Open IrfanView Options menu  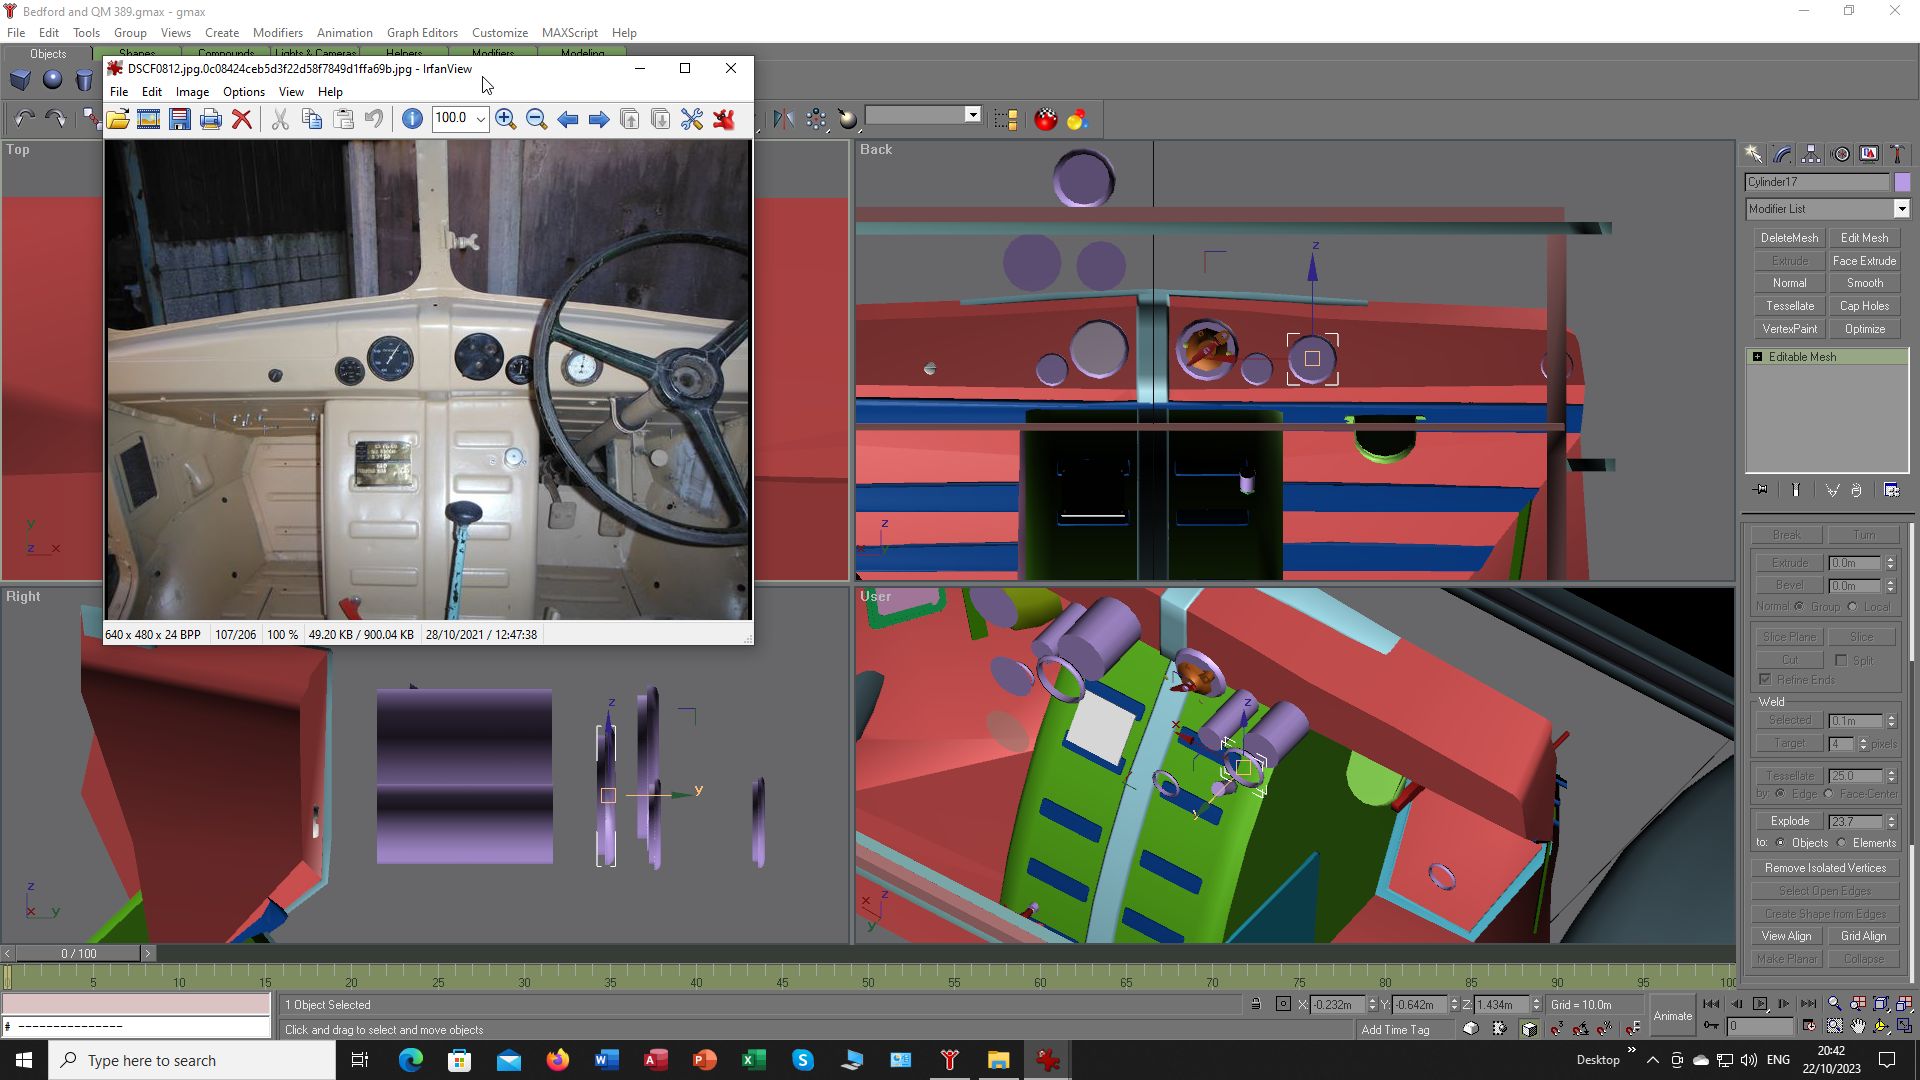pos(243,92)
